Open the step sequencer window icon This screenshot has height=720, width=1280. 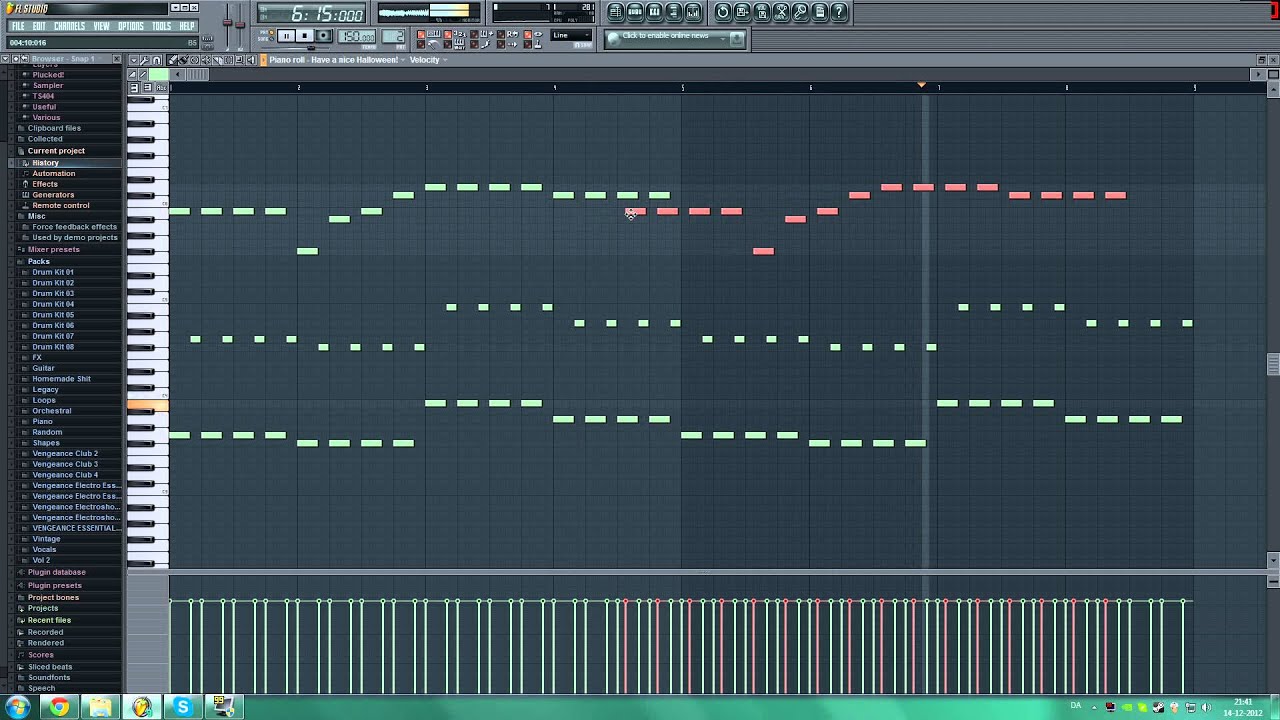pos(635,12)
